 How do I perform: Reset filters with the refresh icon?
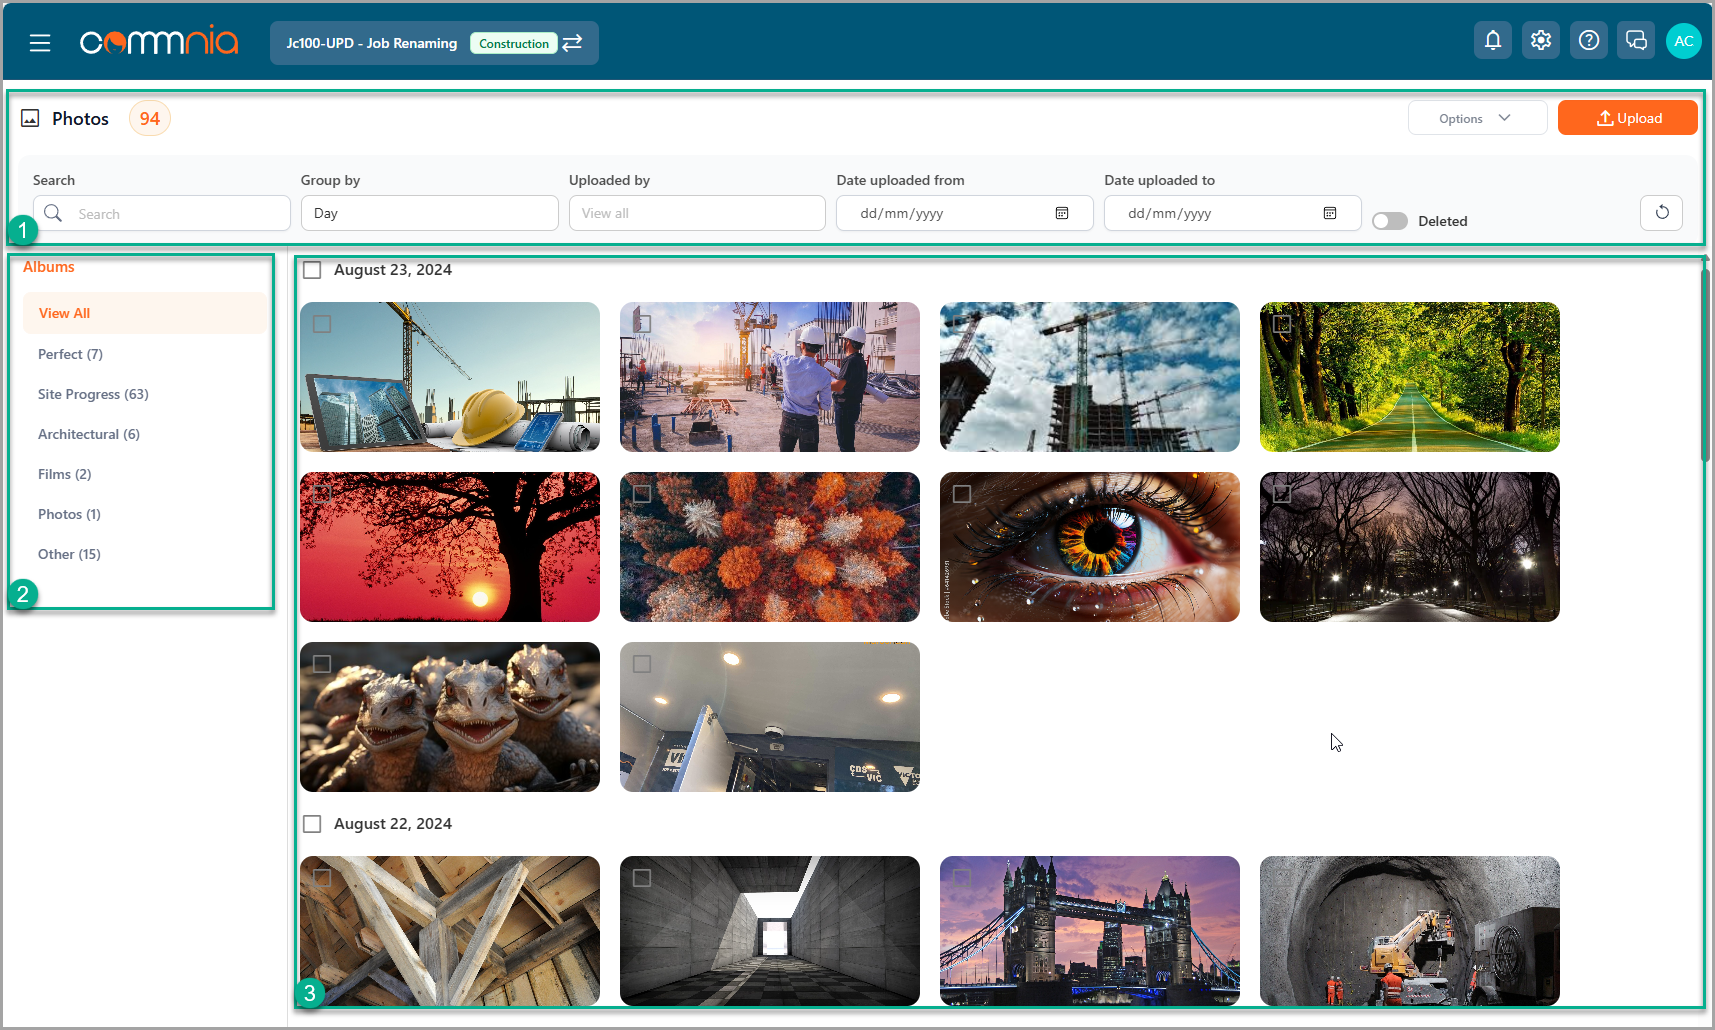(x=1662, y=212)
